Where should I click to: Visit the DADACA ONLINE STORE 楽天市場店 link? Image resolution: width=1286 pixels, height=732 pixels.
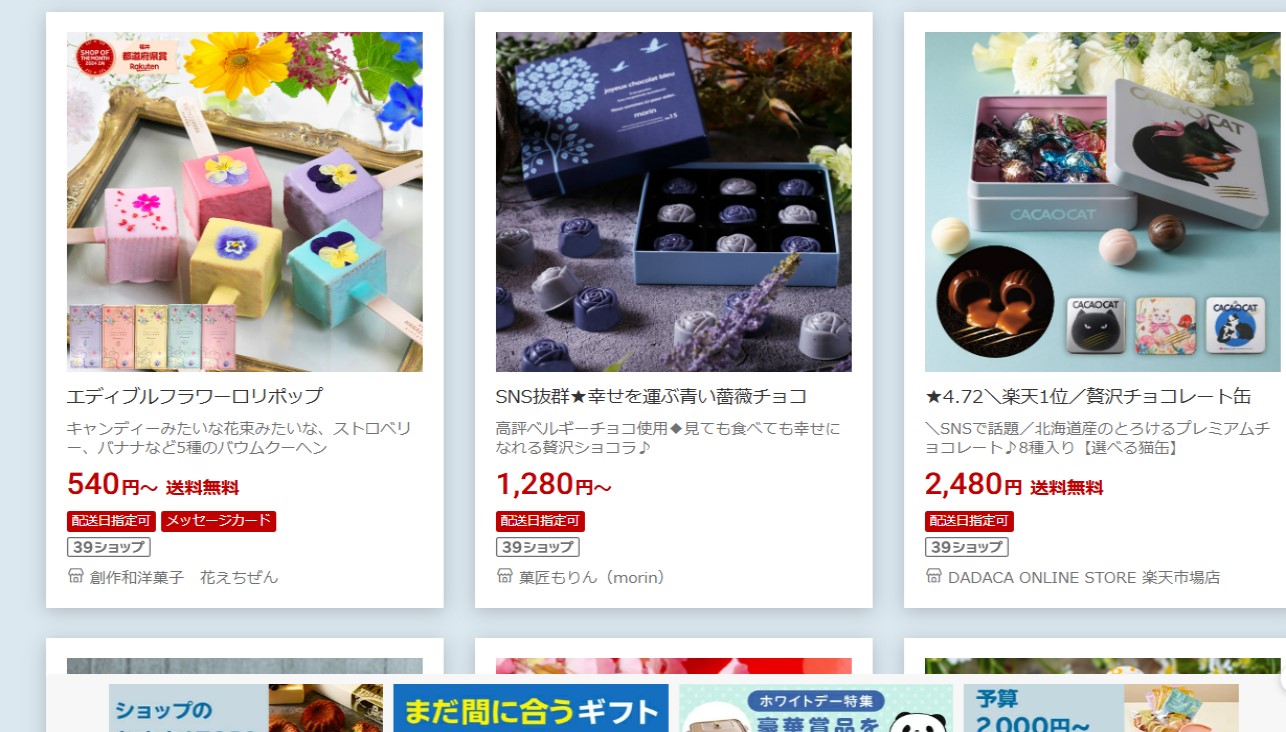tap(1084, 577)
